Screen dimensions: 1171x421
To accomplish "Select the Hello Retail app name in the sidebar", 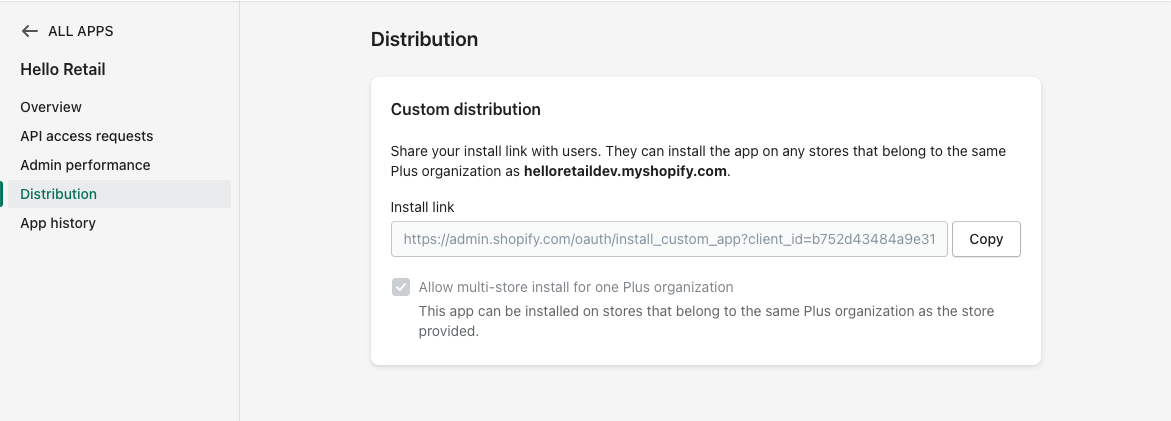I will 63,69.
